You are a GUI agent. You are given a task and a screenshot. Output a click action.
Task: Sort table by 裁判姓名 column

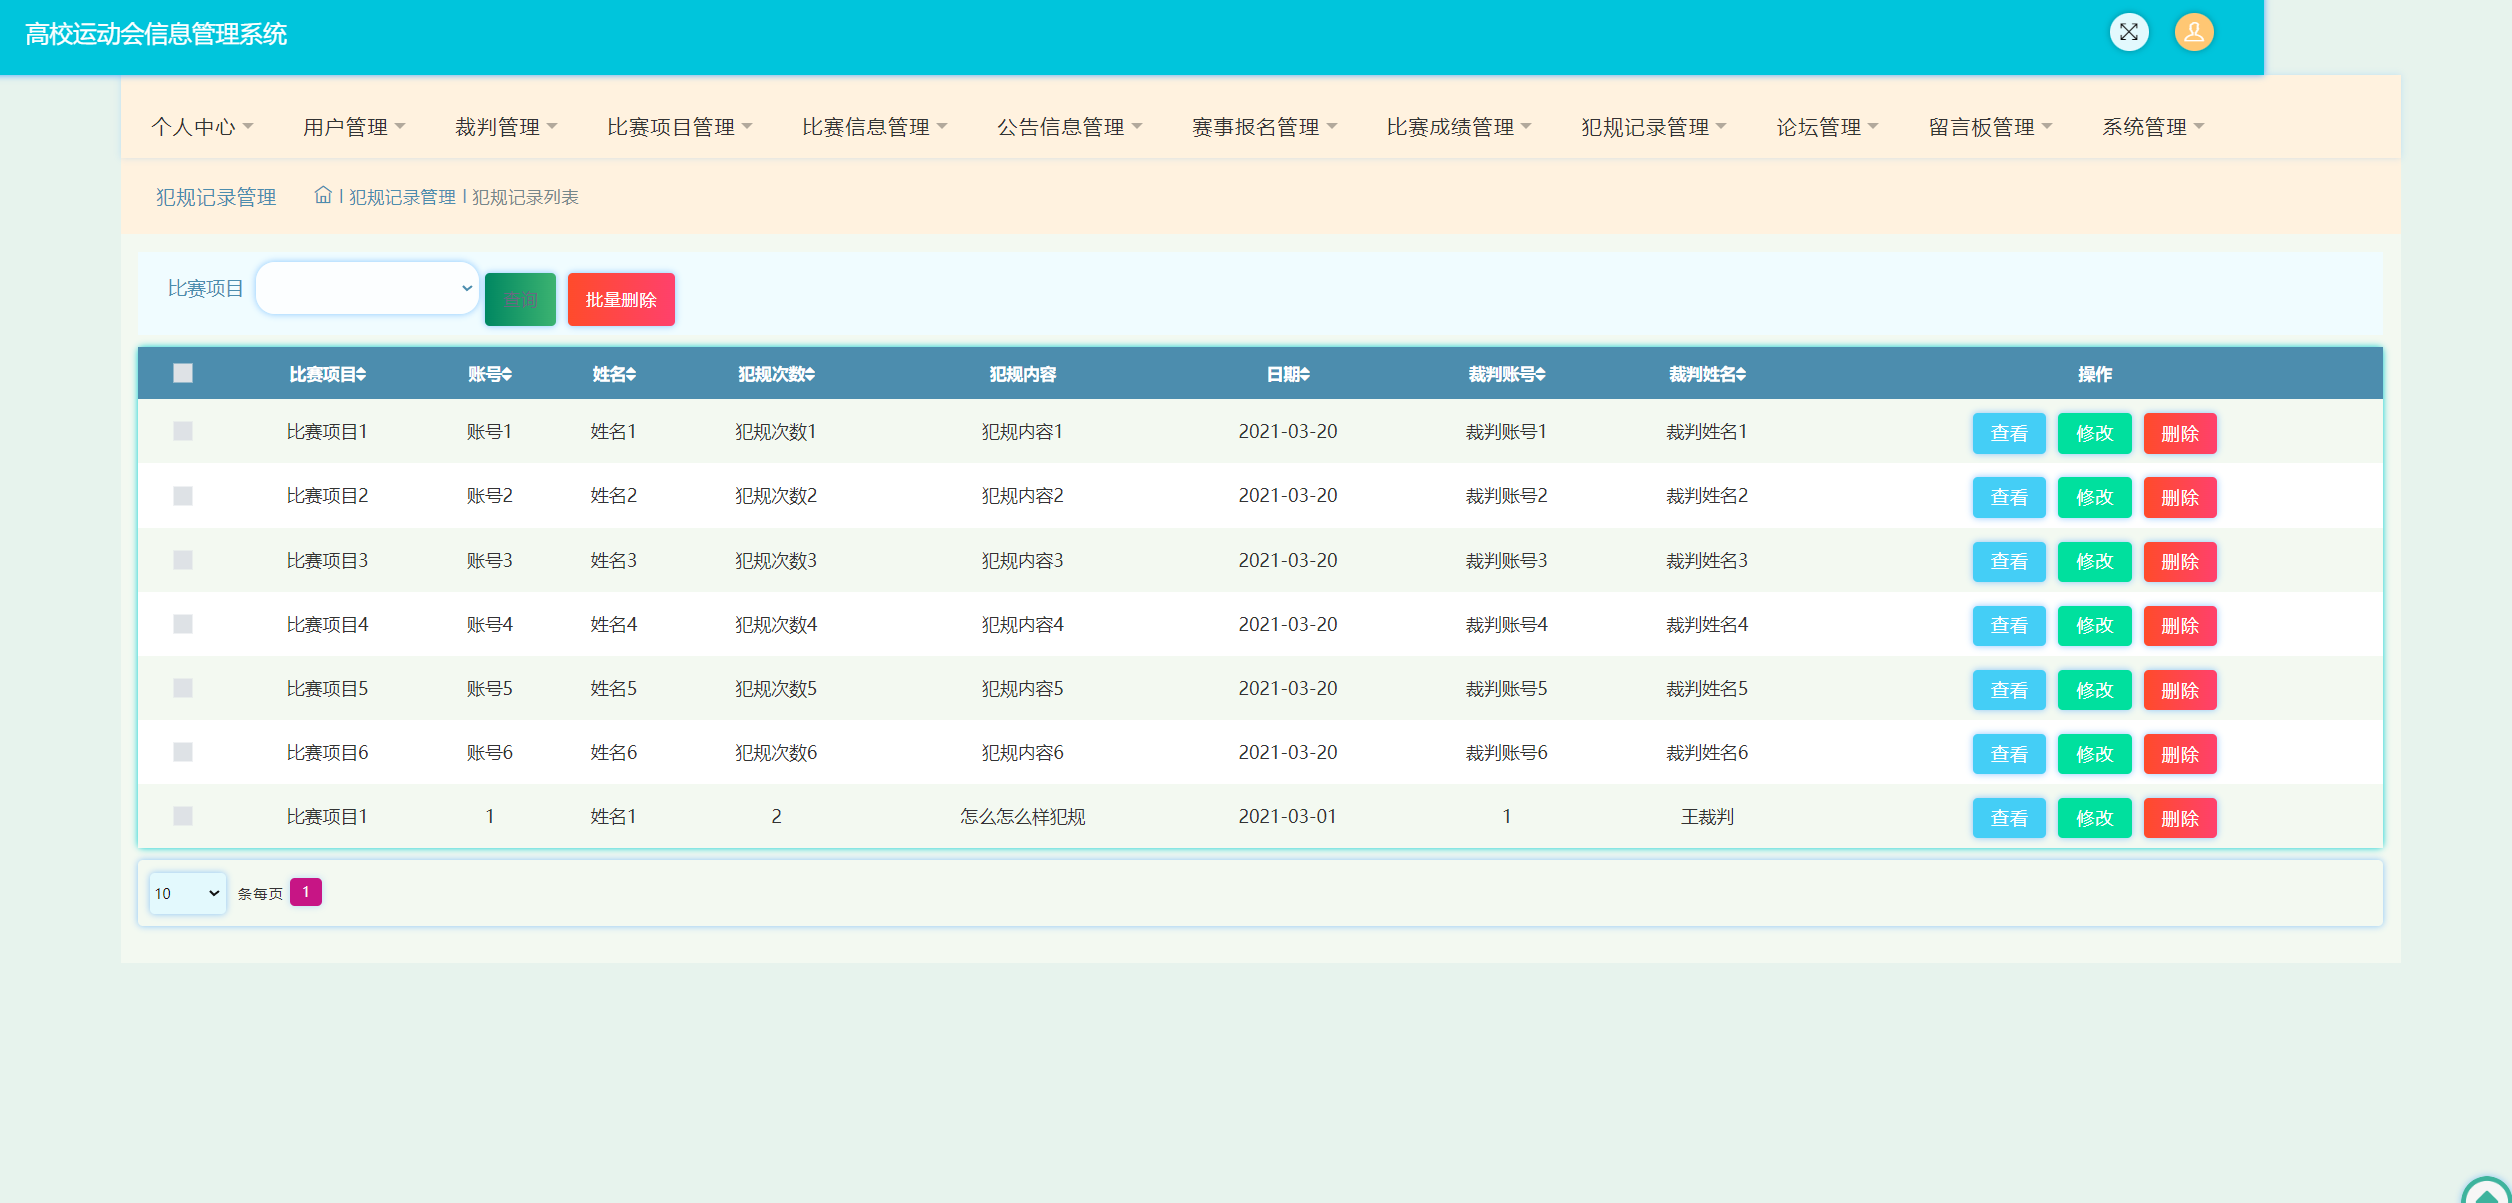pyautogui.click(x=1706, y=374)
